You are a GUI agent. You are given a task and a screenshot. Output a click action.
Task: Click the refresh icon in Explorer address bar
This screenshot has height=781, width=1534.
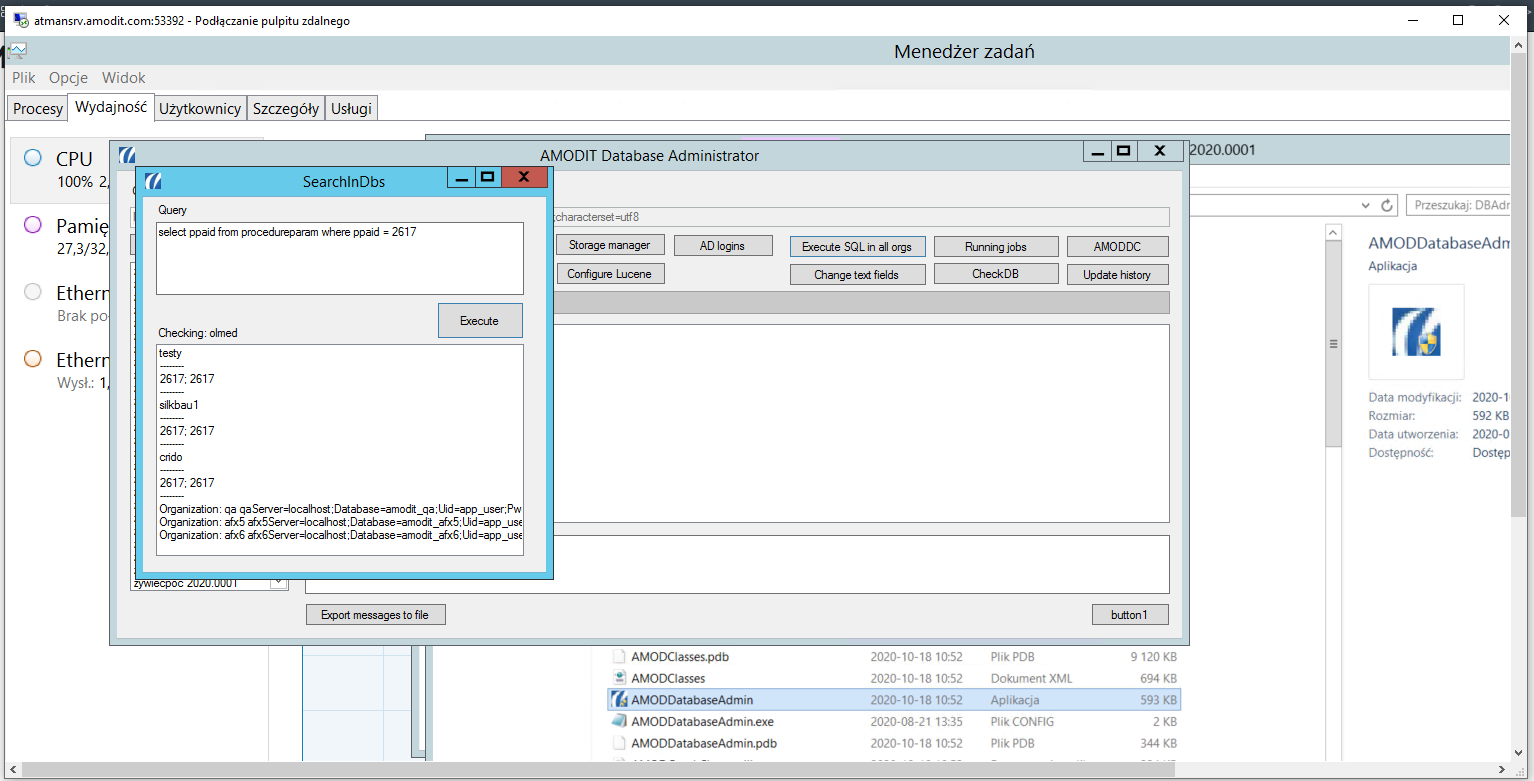click(x=1387, y=205)
